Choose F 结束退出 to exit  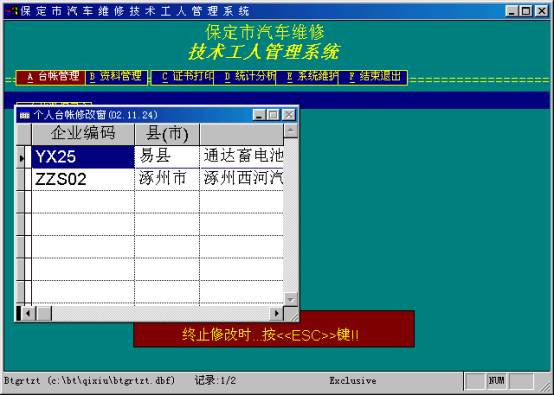click(373, 77)
